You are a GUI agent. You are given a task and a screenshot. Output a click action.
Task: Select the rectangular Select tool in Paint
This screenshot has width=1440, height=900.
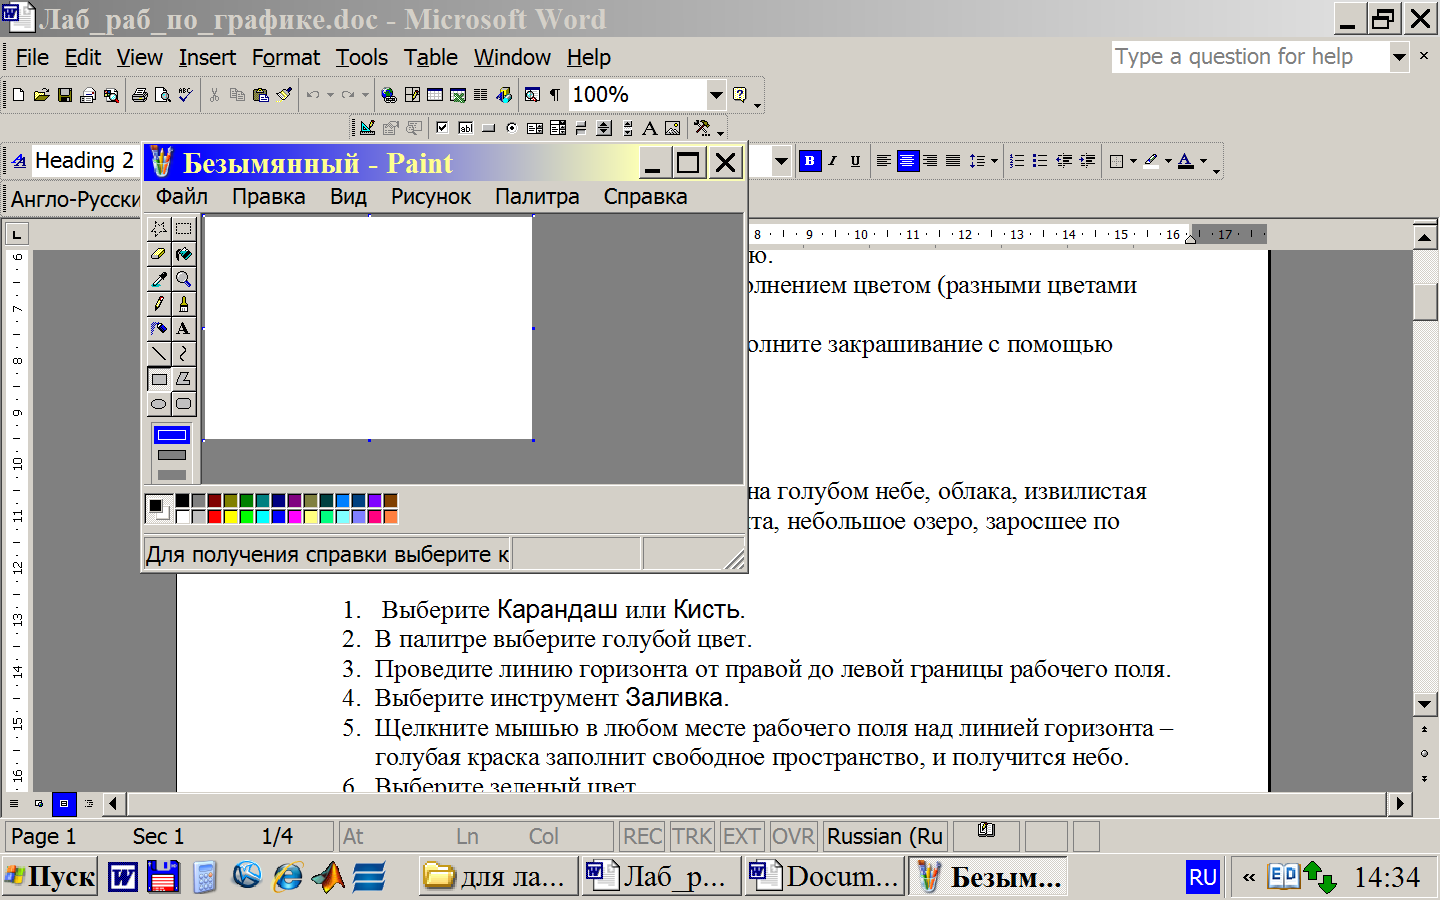(x=184, y=229)
